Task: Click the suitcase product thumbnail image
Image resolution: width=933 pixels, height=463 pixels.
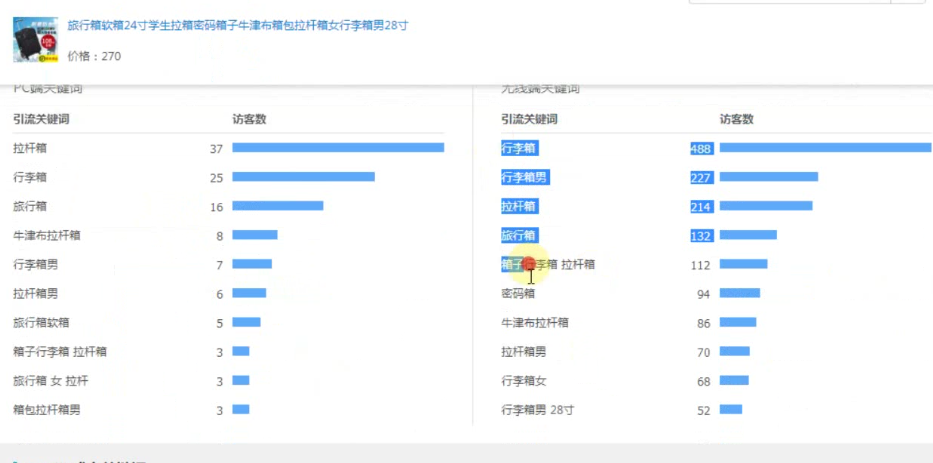Action: coord(35,41)
